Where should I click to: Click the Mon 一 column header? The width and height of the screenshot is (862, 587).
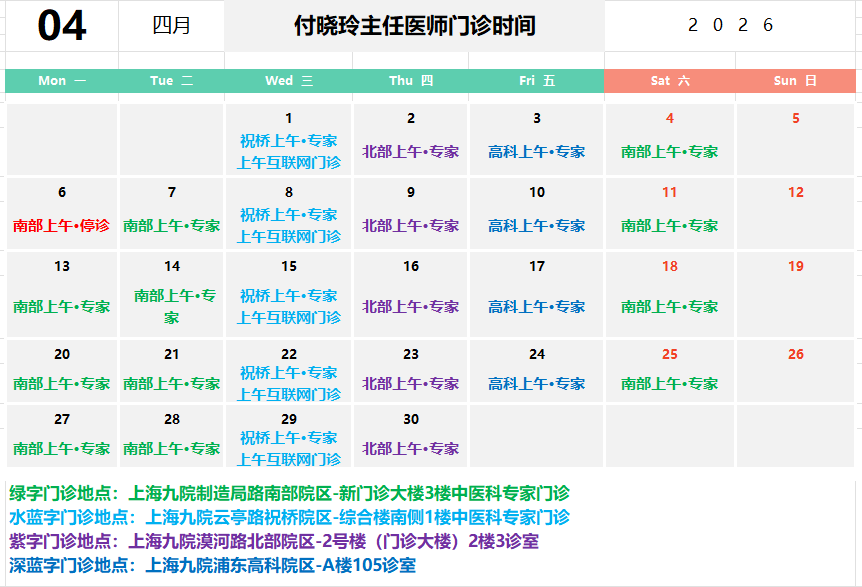[x=62, y=81]
